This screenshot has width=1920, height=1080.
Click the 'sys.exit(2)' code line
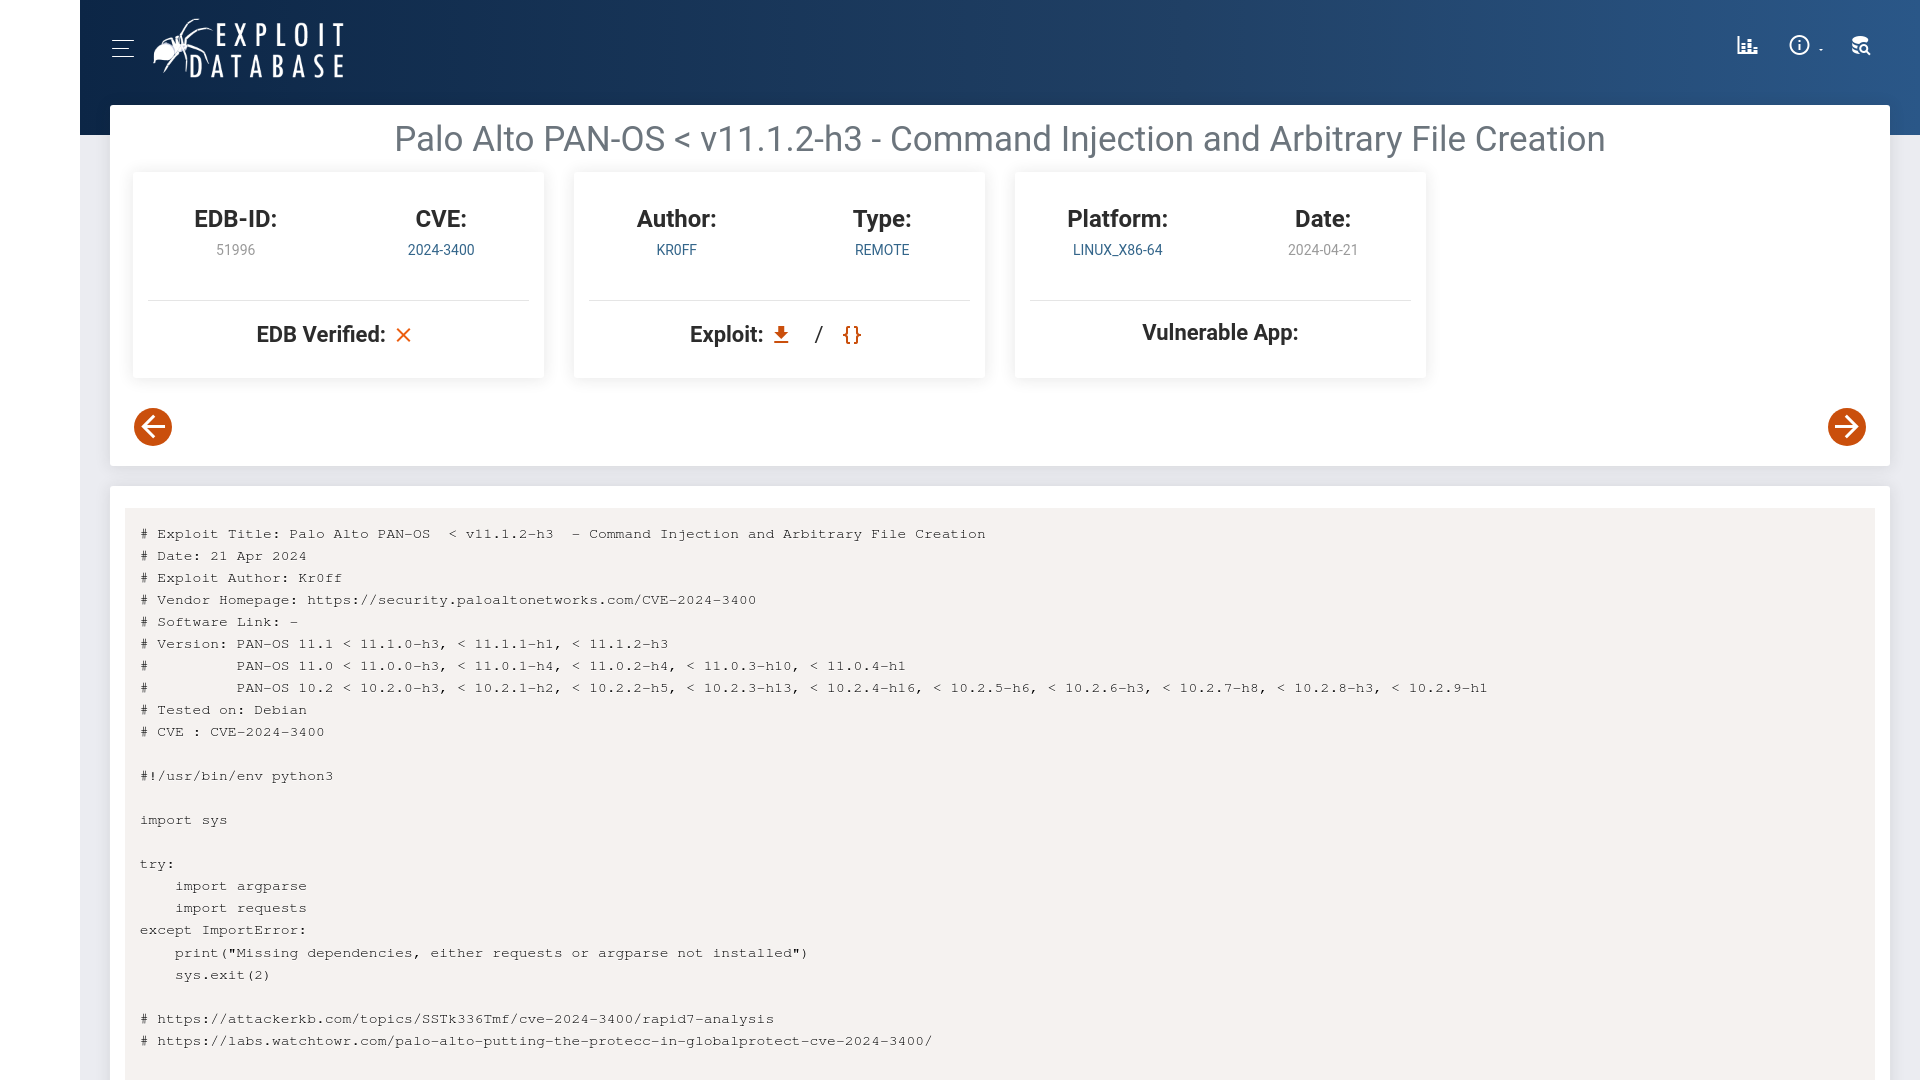223,975
